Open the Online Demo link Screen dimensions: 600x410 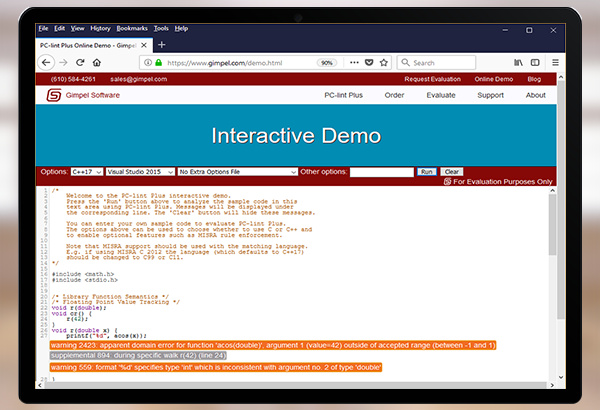point(494,79)
